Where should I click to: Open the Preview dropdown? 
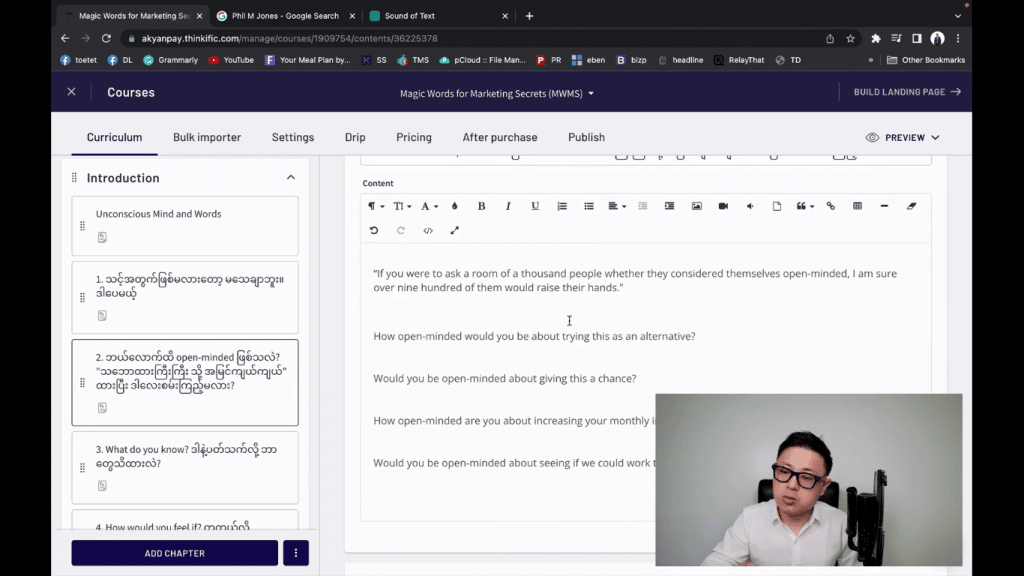[x=903, y=138]
